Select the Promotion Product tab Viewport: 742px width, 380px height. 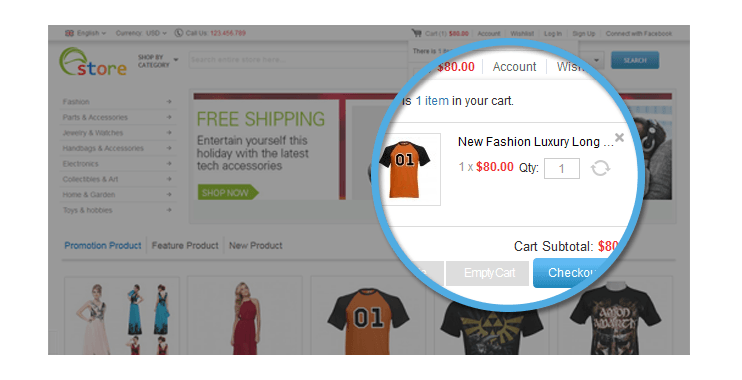point(103,246)
